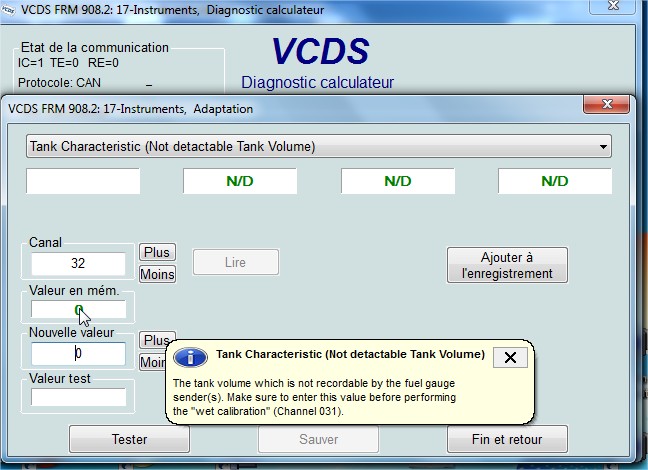Click the Sauver button
This screenshot has height=470, width=648.
(319, 439)
